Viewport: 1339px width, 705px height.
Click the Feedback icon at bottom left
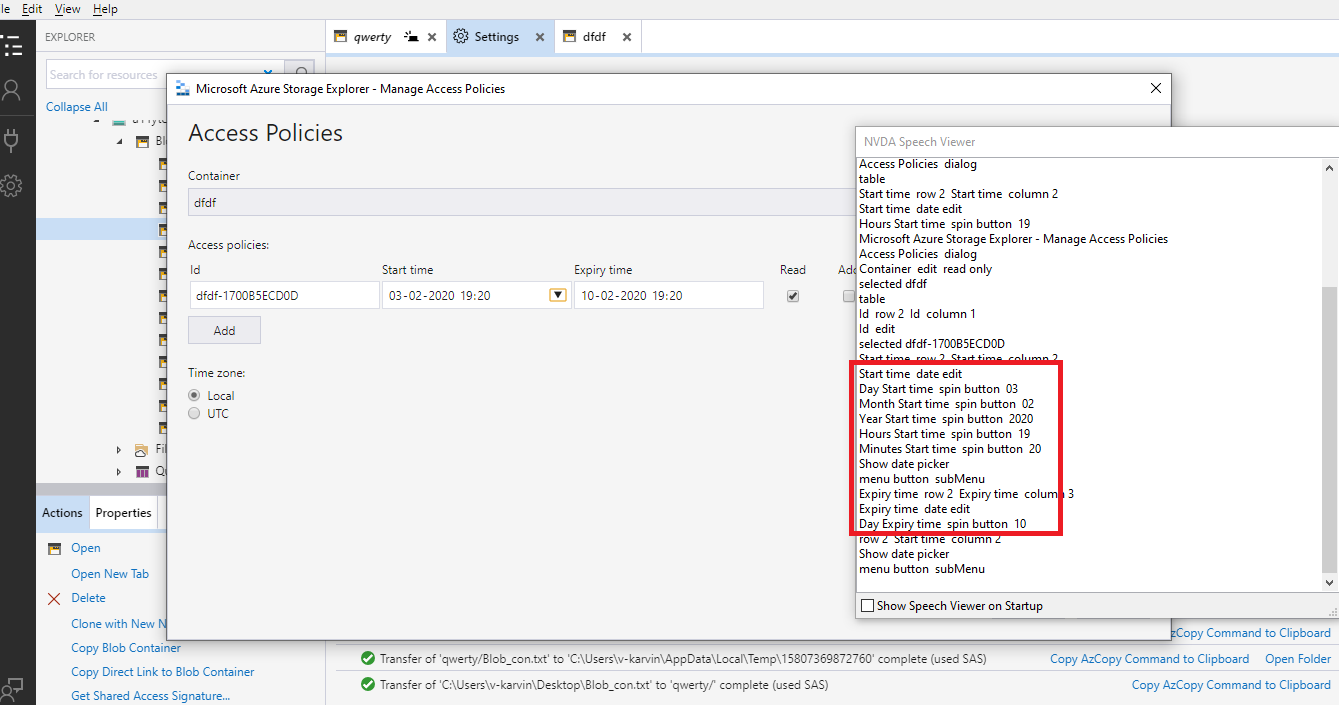click(14, 688)
